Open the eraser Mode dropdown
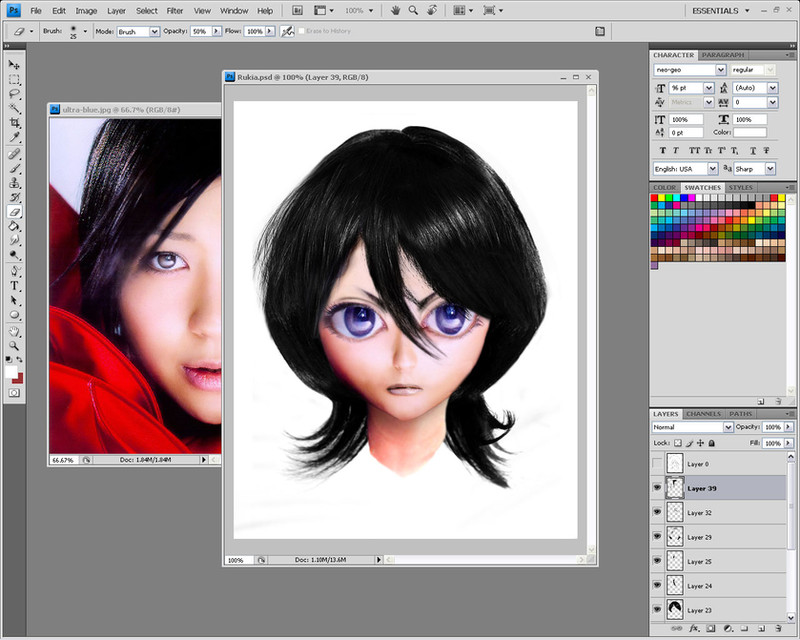Image resolution: width=800 pixels, height=640 pixels. (154, 32)
